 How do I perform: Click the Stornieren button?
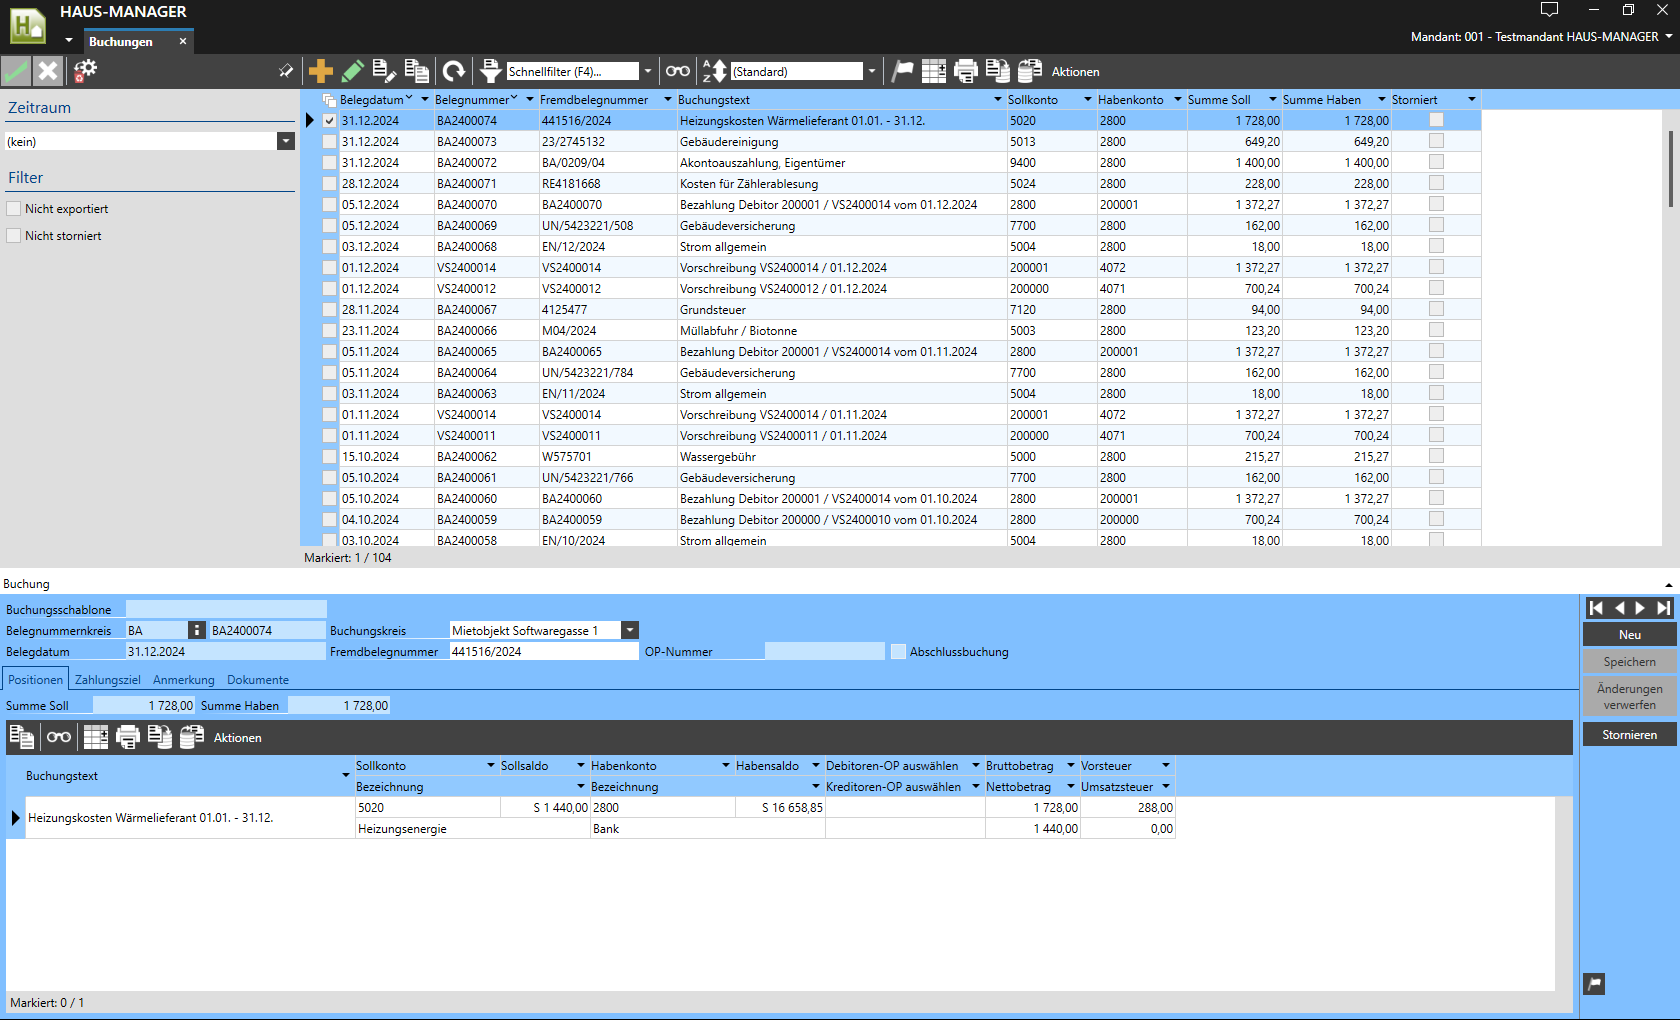click(1630, 735)
